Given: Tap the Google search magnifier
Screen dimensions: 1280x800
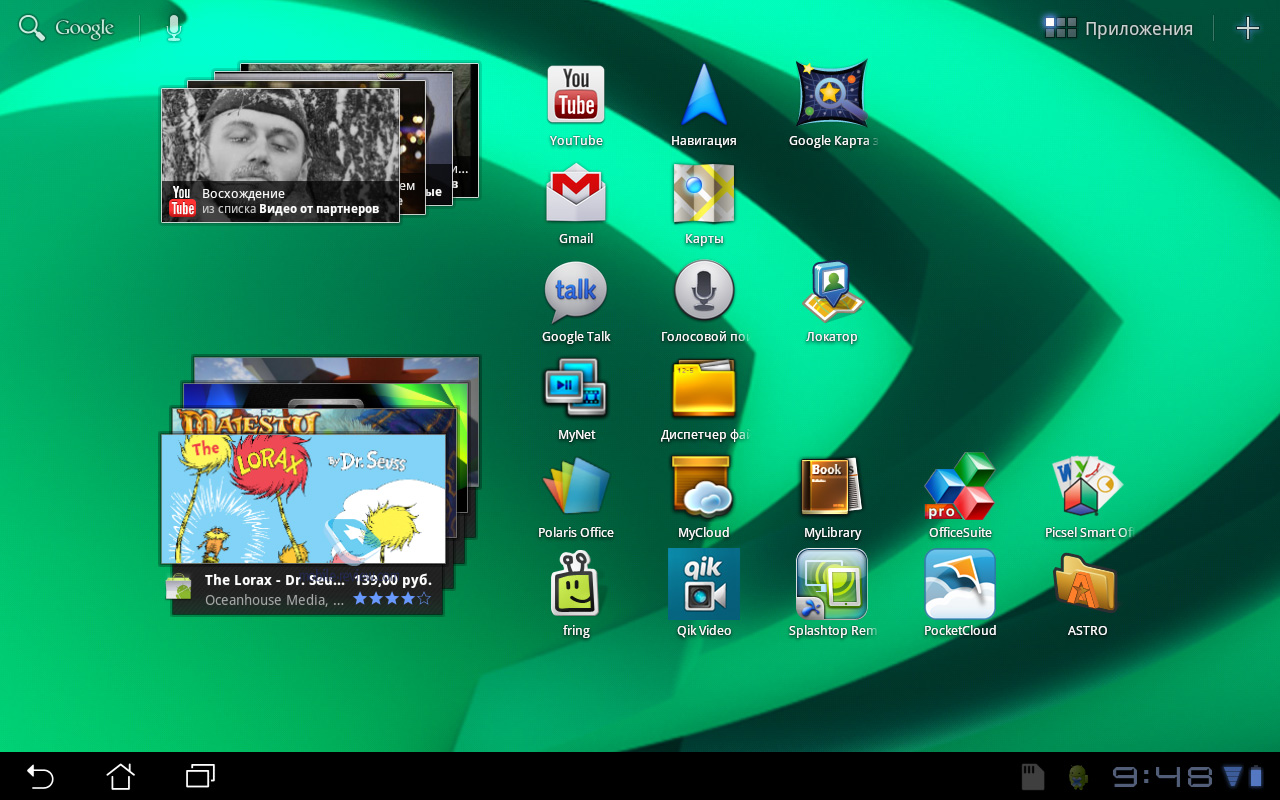Looking at the screenshot, I should tap(32, 28).
